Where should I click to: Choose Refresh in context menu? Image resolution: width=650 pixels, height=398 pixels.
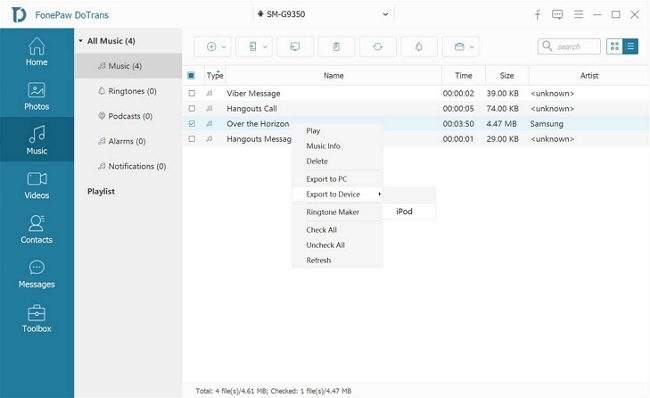(x=337, y=260)
